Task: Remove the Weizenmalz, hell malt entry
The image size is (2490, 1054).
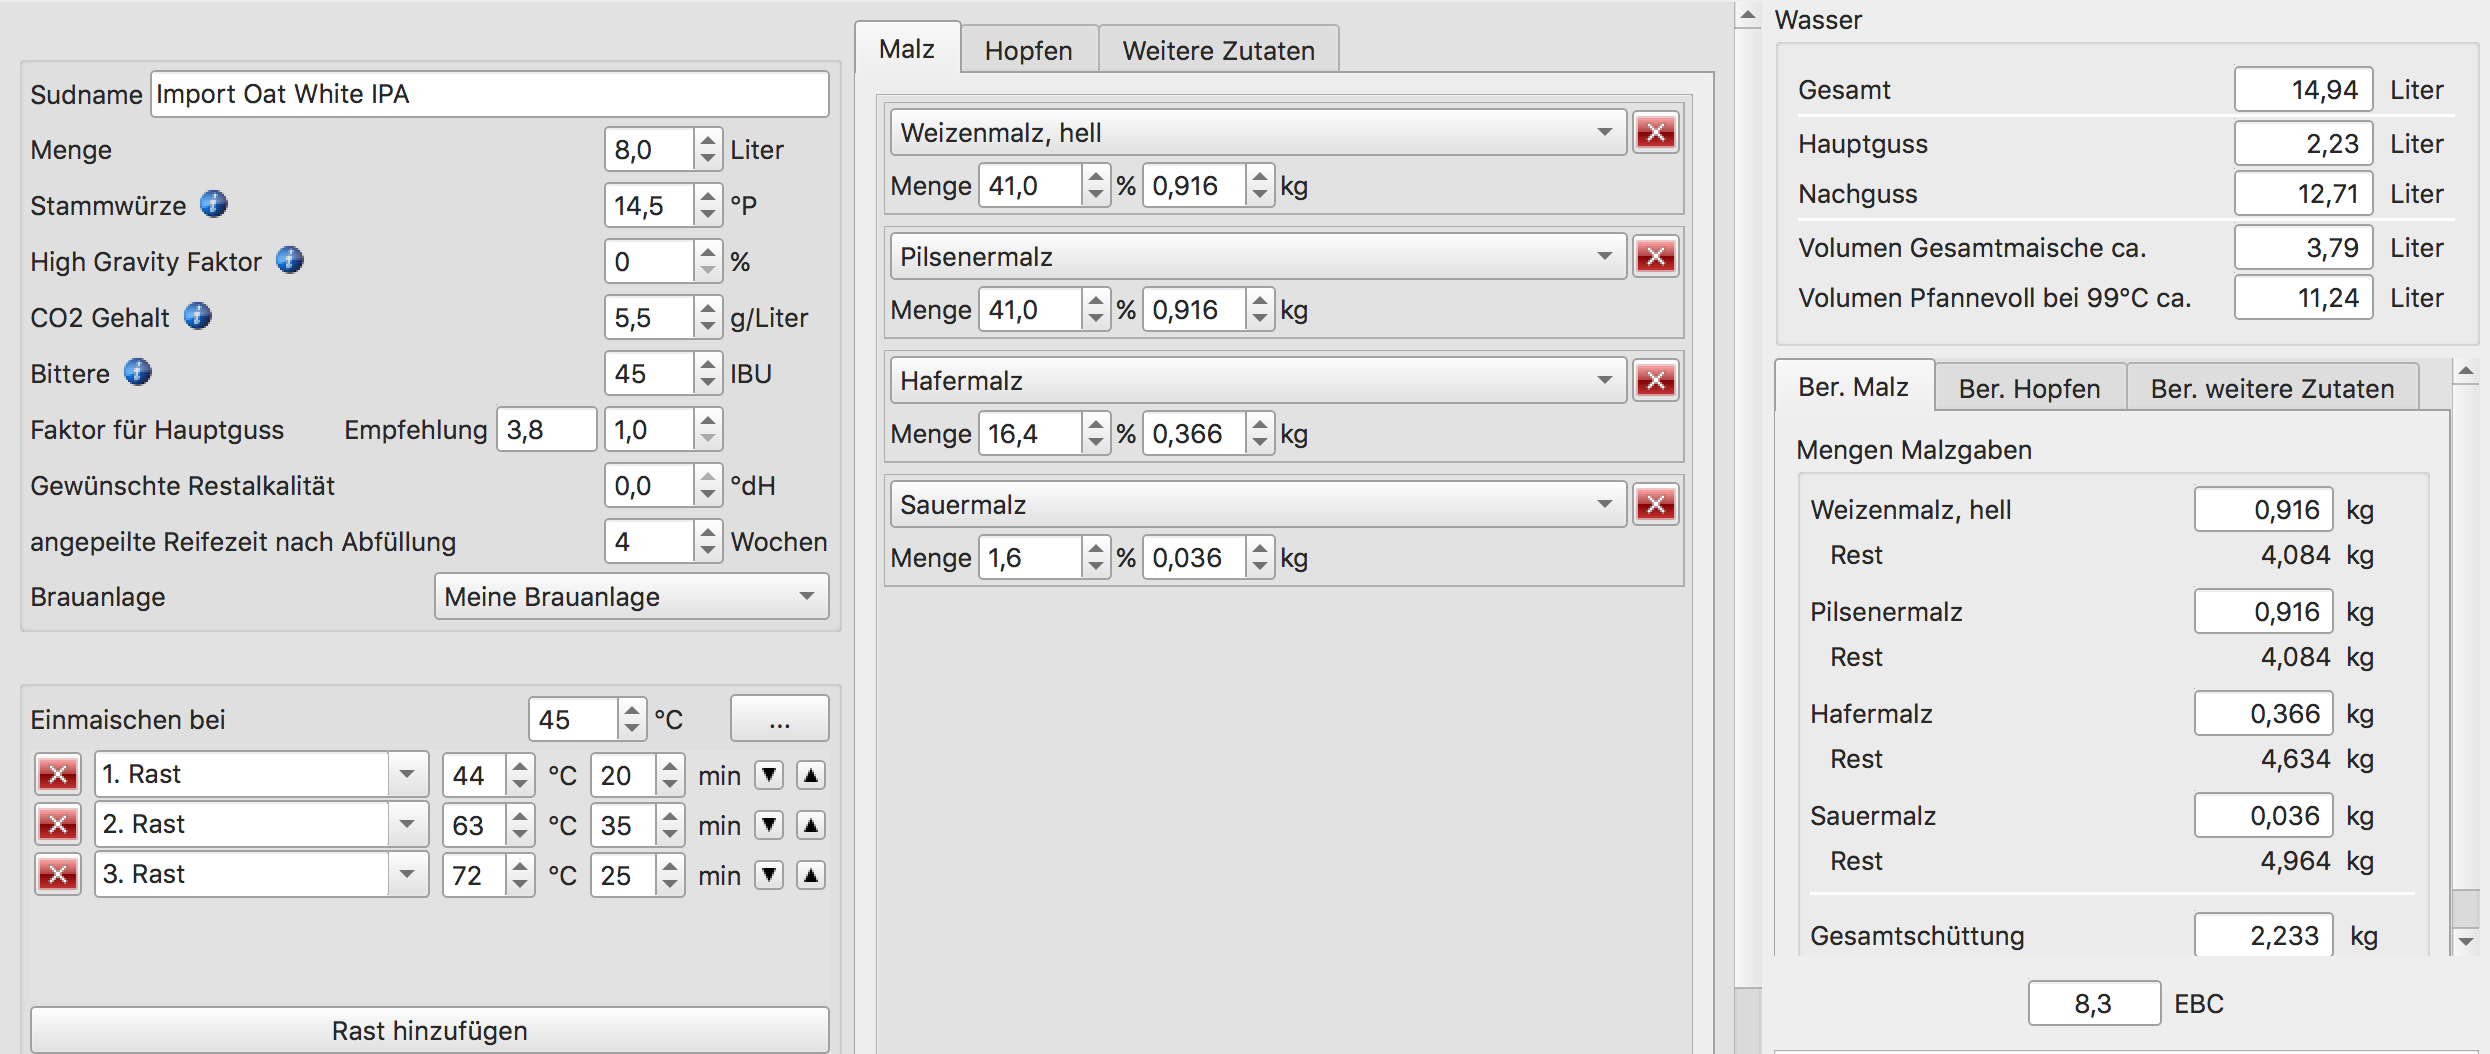Action: click(1655, 132)
